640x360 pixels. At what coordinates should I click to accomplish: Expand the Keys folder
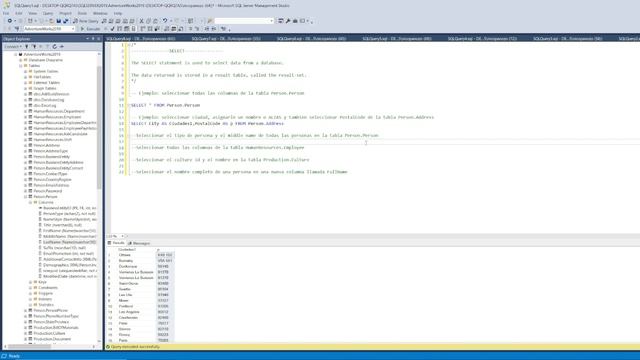[31, 282]
